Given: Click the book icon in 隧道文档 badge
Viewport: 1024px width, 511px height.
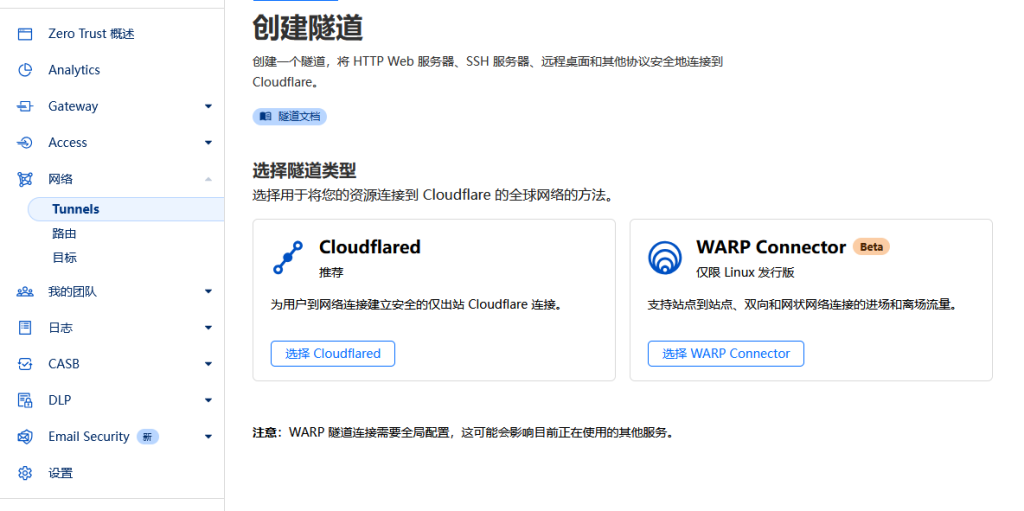Looking at the screenshot, I should pos(264,117).
